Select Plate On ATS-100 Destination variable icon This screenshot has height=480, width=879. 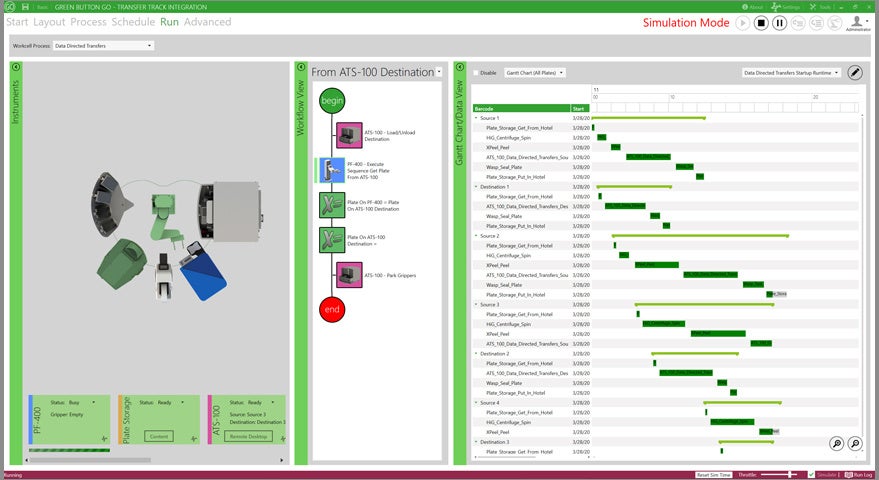tap(332, 239)
